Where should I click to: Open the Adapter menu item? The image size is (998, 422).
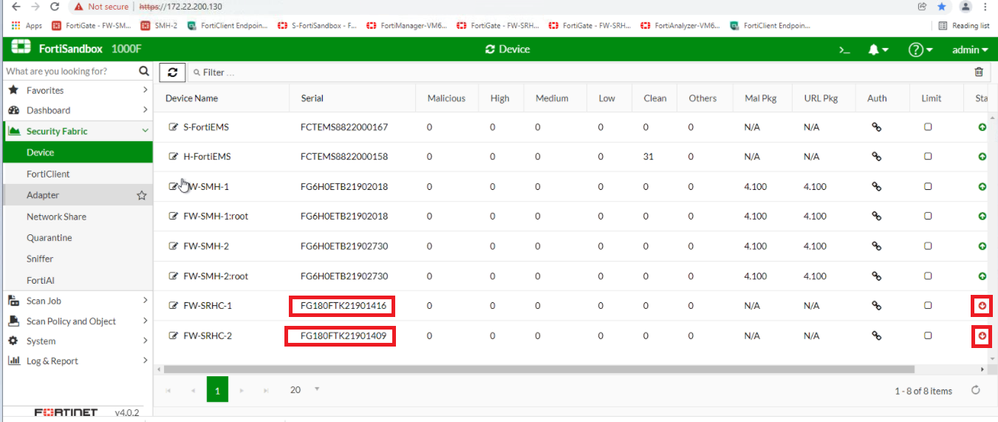point(78,195)
